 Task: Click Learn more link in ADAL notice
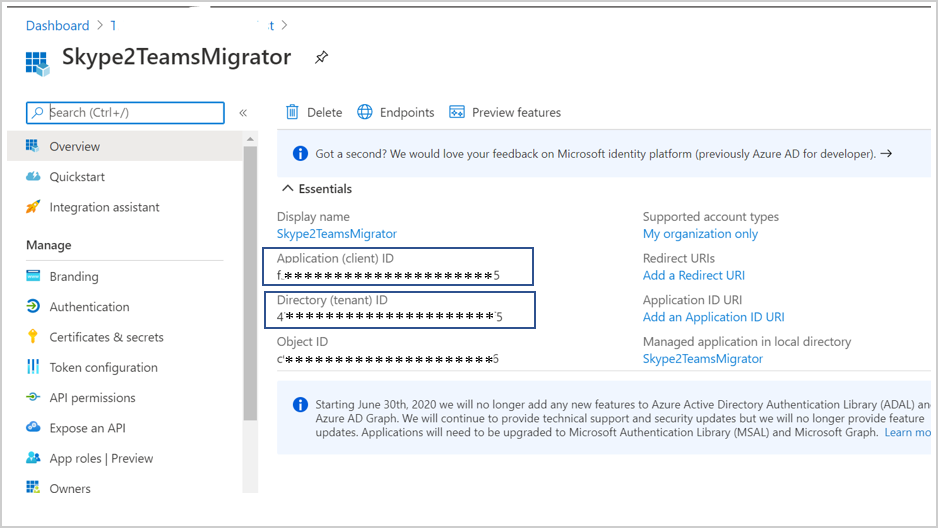click(907, 432)
